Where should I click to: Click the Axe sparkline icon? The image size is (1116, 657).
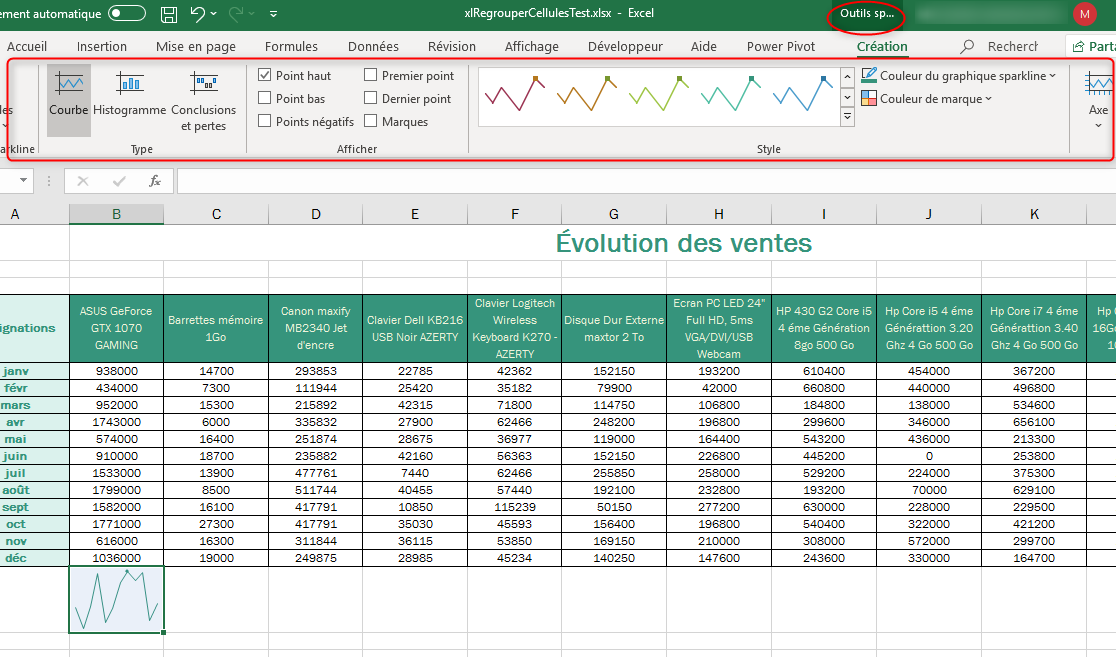point(1098,83)
